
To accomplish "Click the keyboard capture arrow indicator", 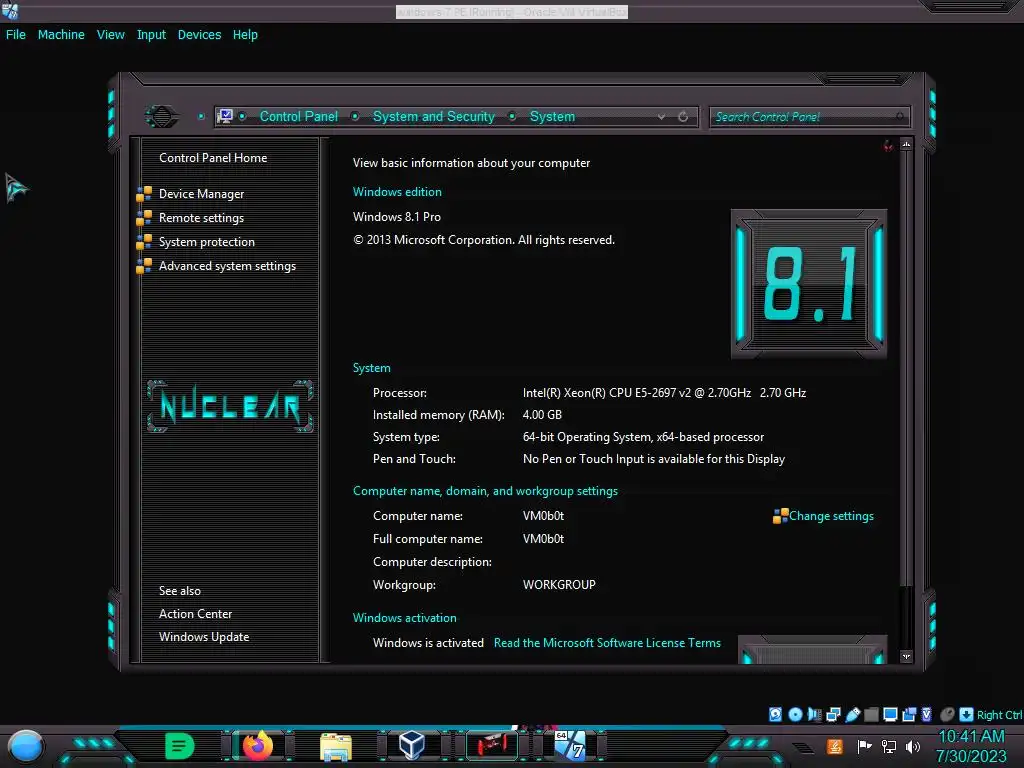I will [x=966, y=714].
